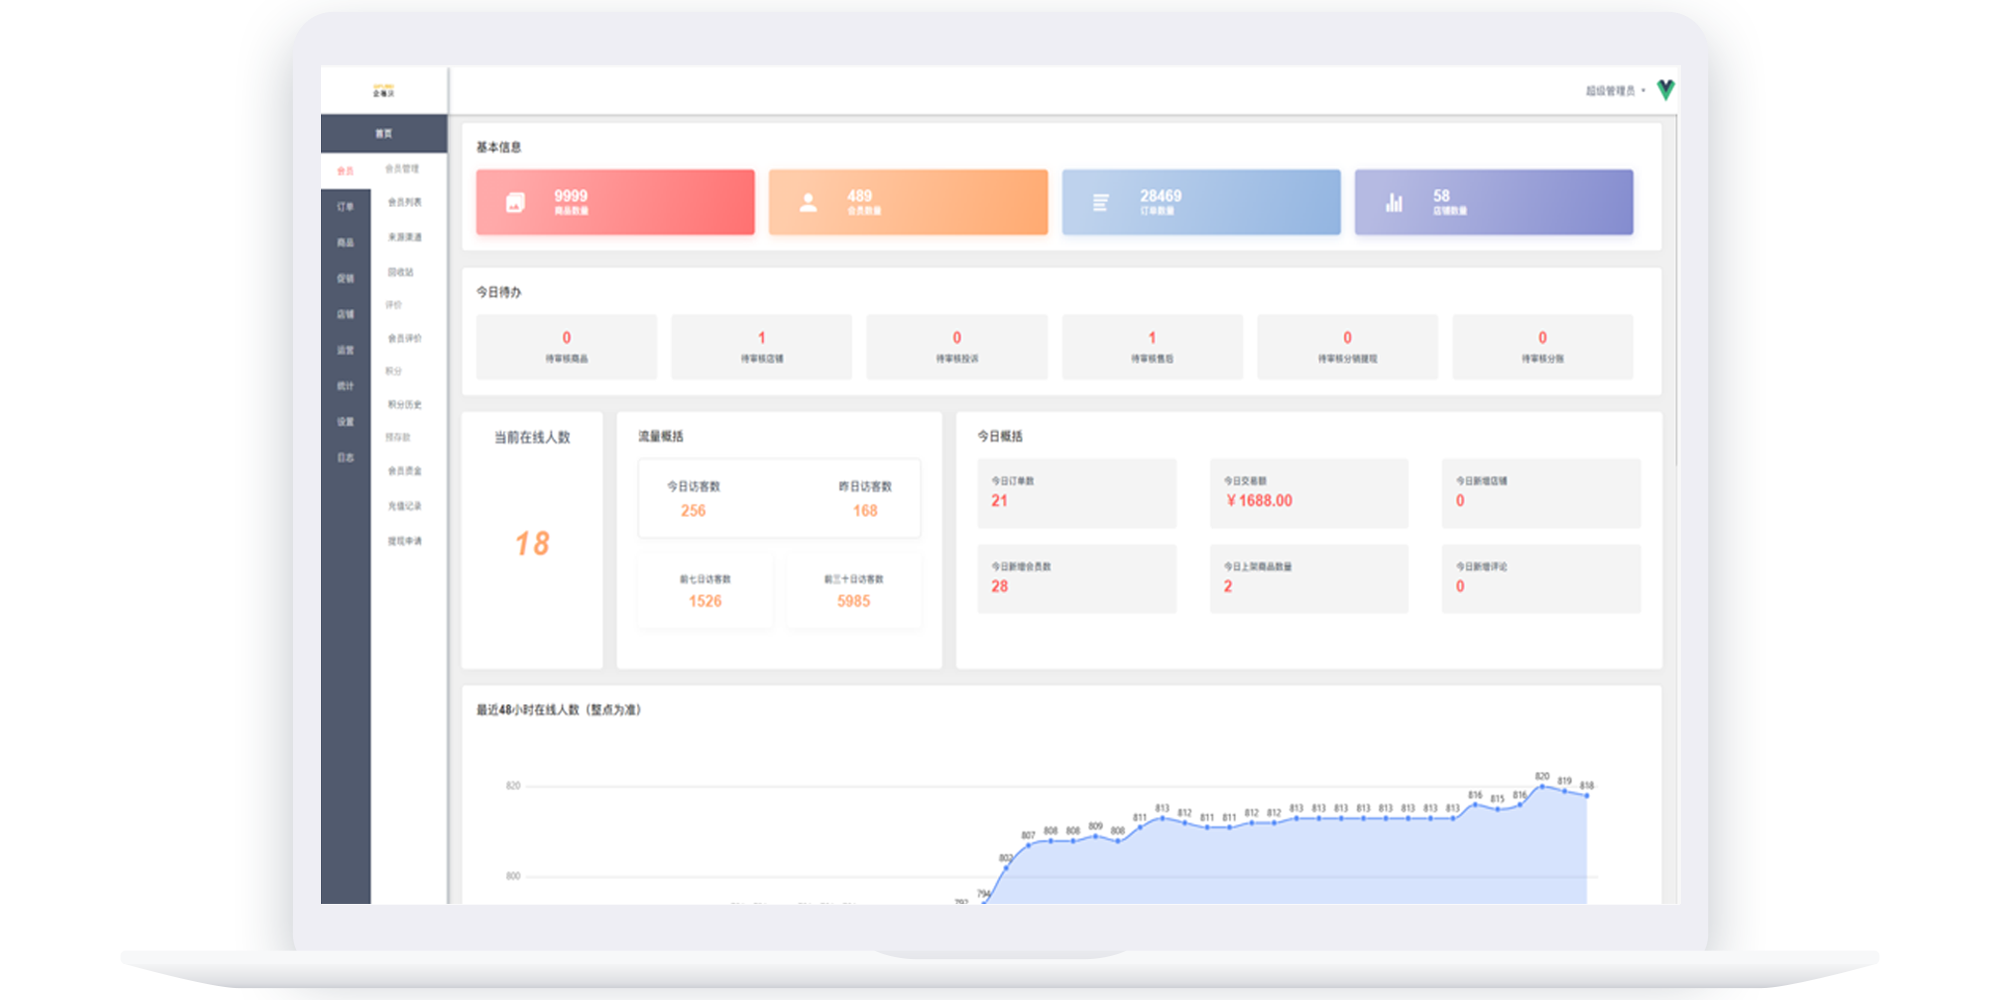The height and width of the screenshot is (1000, 2000).
Task: Open the 统计 sidebar section
Action: click(345, 386)
